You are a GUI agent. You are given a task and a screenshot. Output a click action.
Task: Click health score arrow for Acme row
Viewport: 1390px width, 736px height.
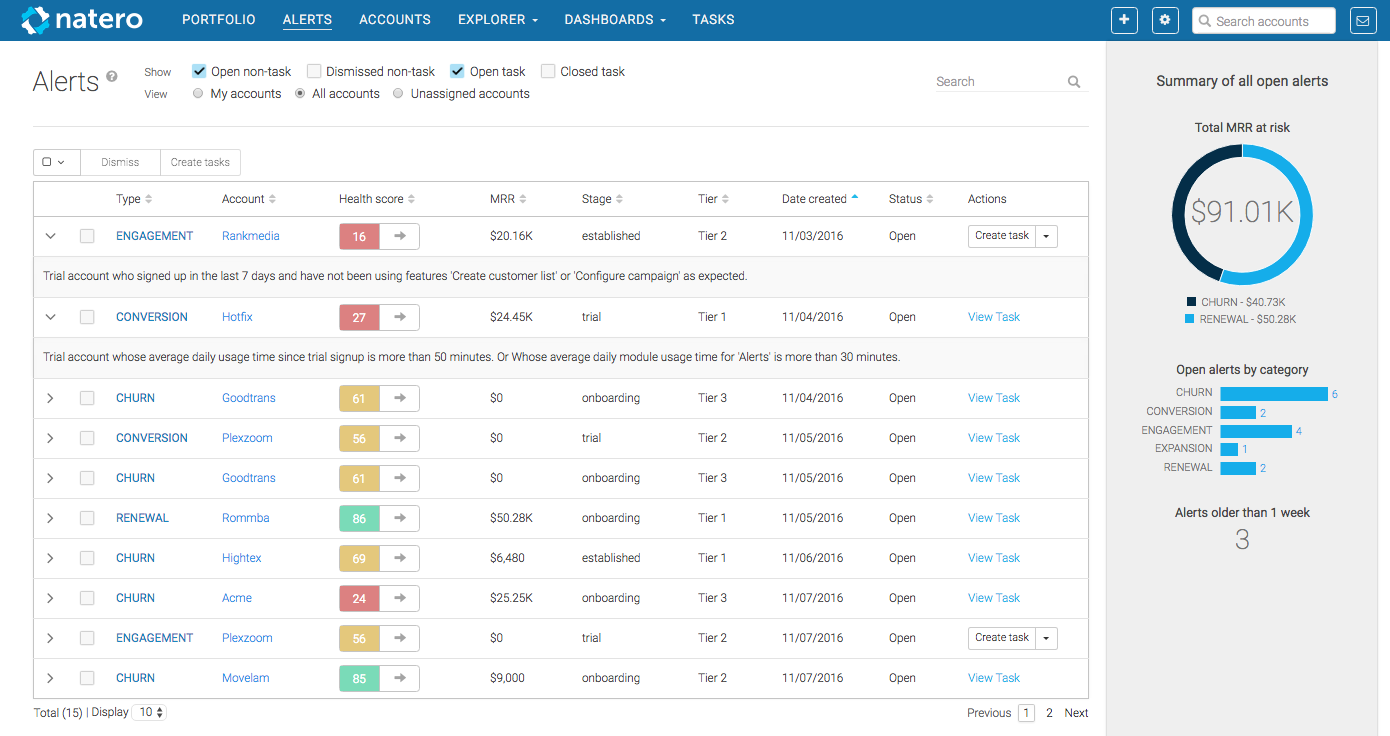[399, 598]
